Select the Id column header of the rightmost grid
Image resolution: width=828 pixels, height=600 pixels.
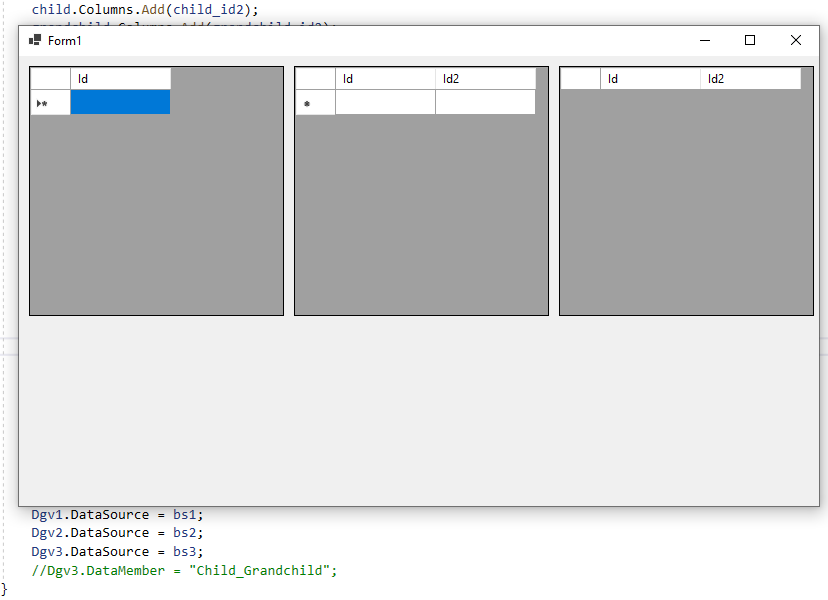(x=651, y=78)
